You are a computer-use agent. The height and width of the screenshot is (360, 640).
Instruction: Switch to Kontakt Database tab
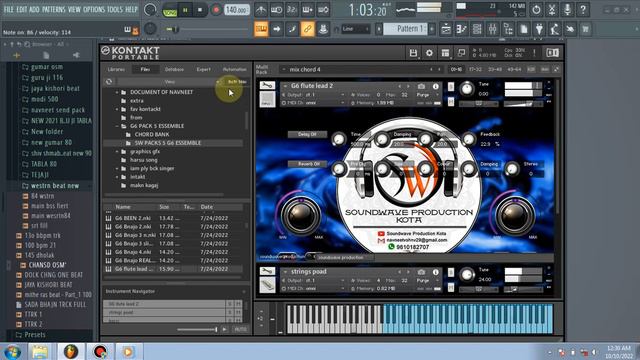(174, 69)
